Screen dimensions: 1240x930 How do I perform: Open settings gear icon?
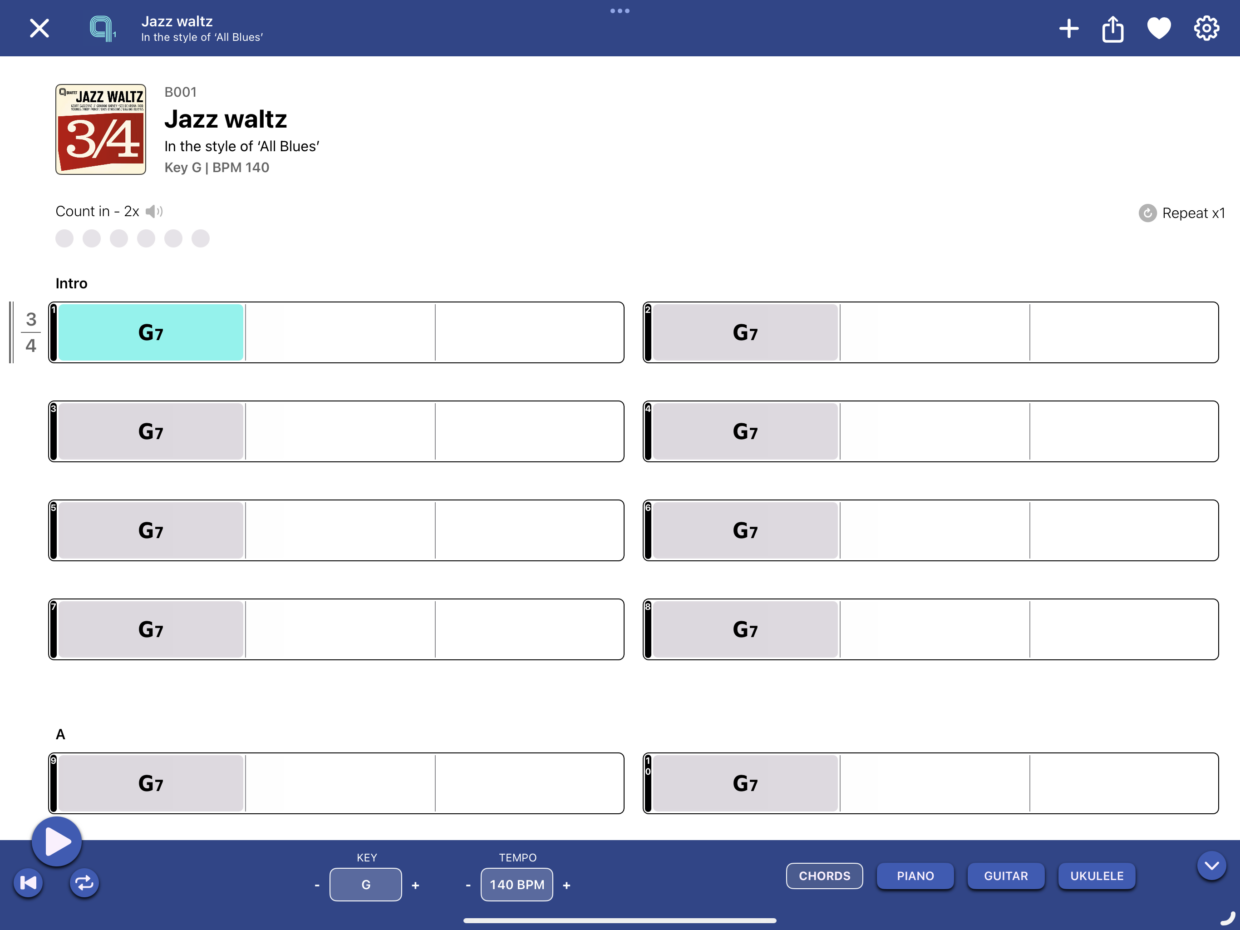point(1207,29)
